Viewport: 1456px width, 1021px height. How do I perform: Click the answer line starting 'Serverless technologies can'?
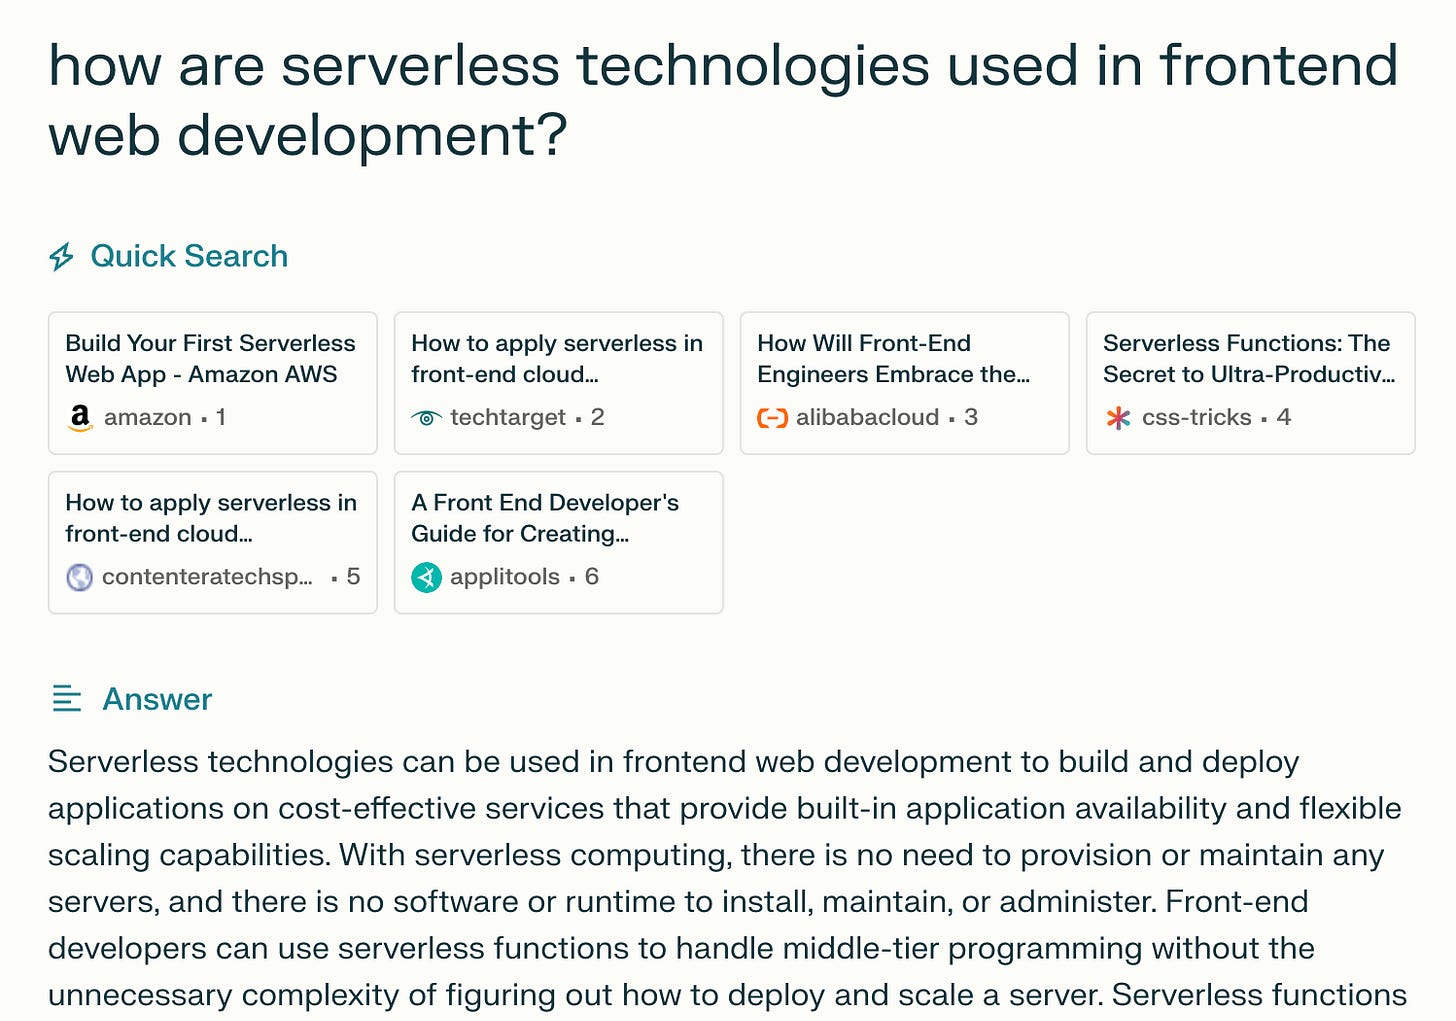tap(673, 762)
